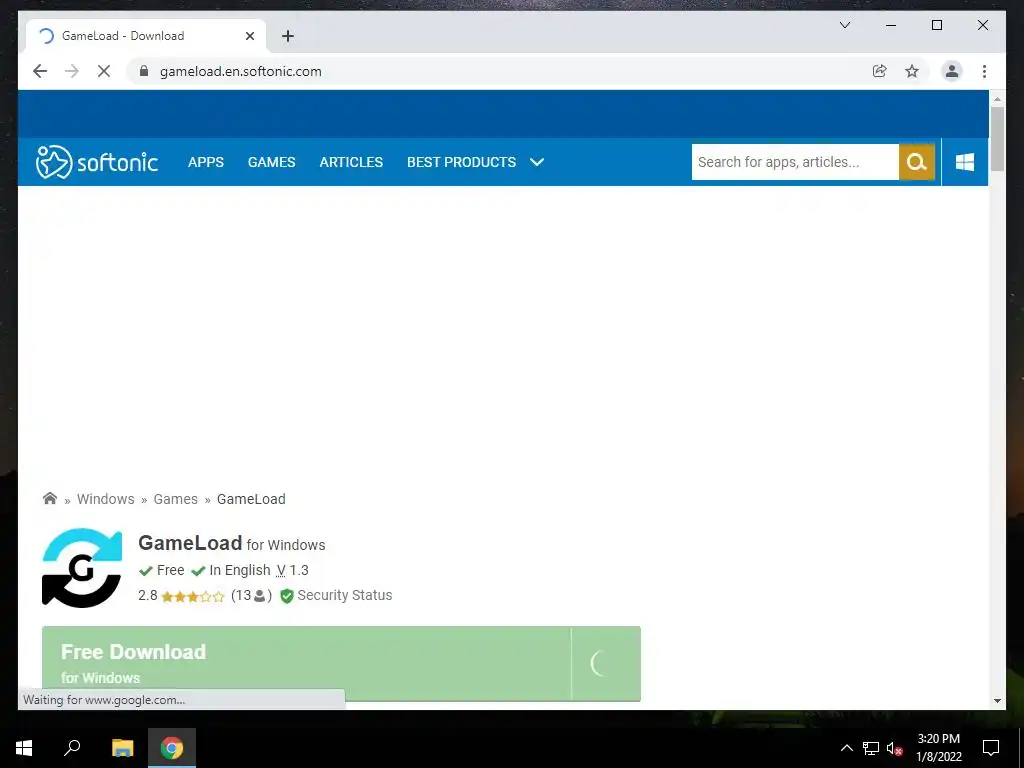The height and width of the screenshot is (768, 1024).
Task: Click the page vertical scrollbar thumb
Action: tap(997, 138)
